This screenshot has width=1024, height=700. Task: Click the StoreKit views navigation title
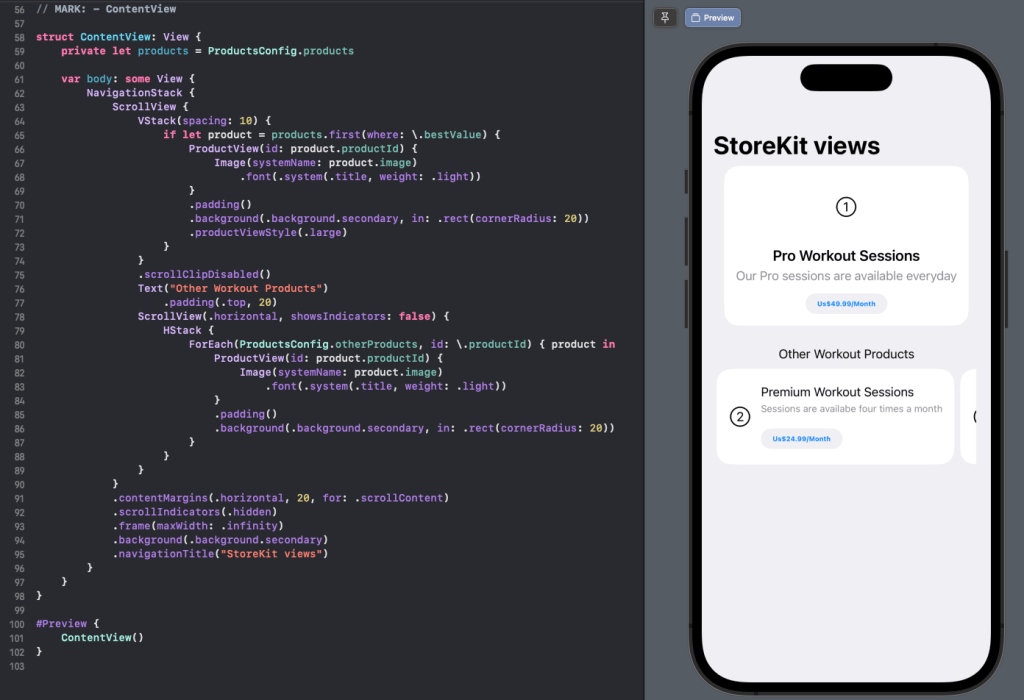tap(796, 146)
